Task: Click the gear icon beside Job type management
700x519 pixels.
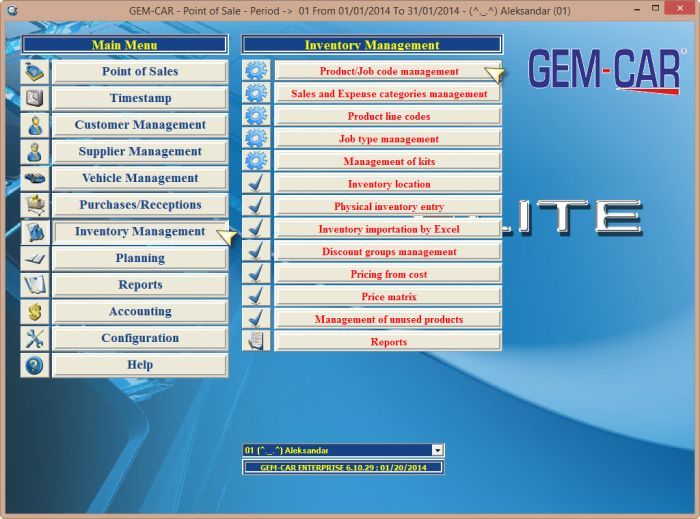Action: coord(256,138)
